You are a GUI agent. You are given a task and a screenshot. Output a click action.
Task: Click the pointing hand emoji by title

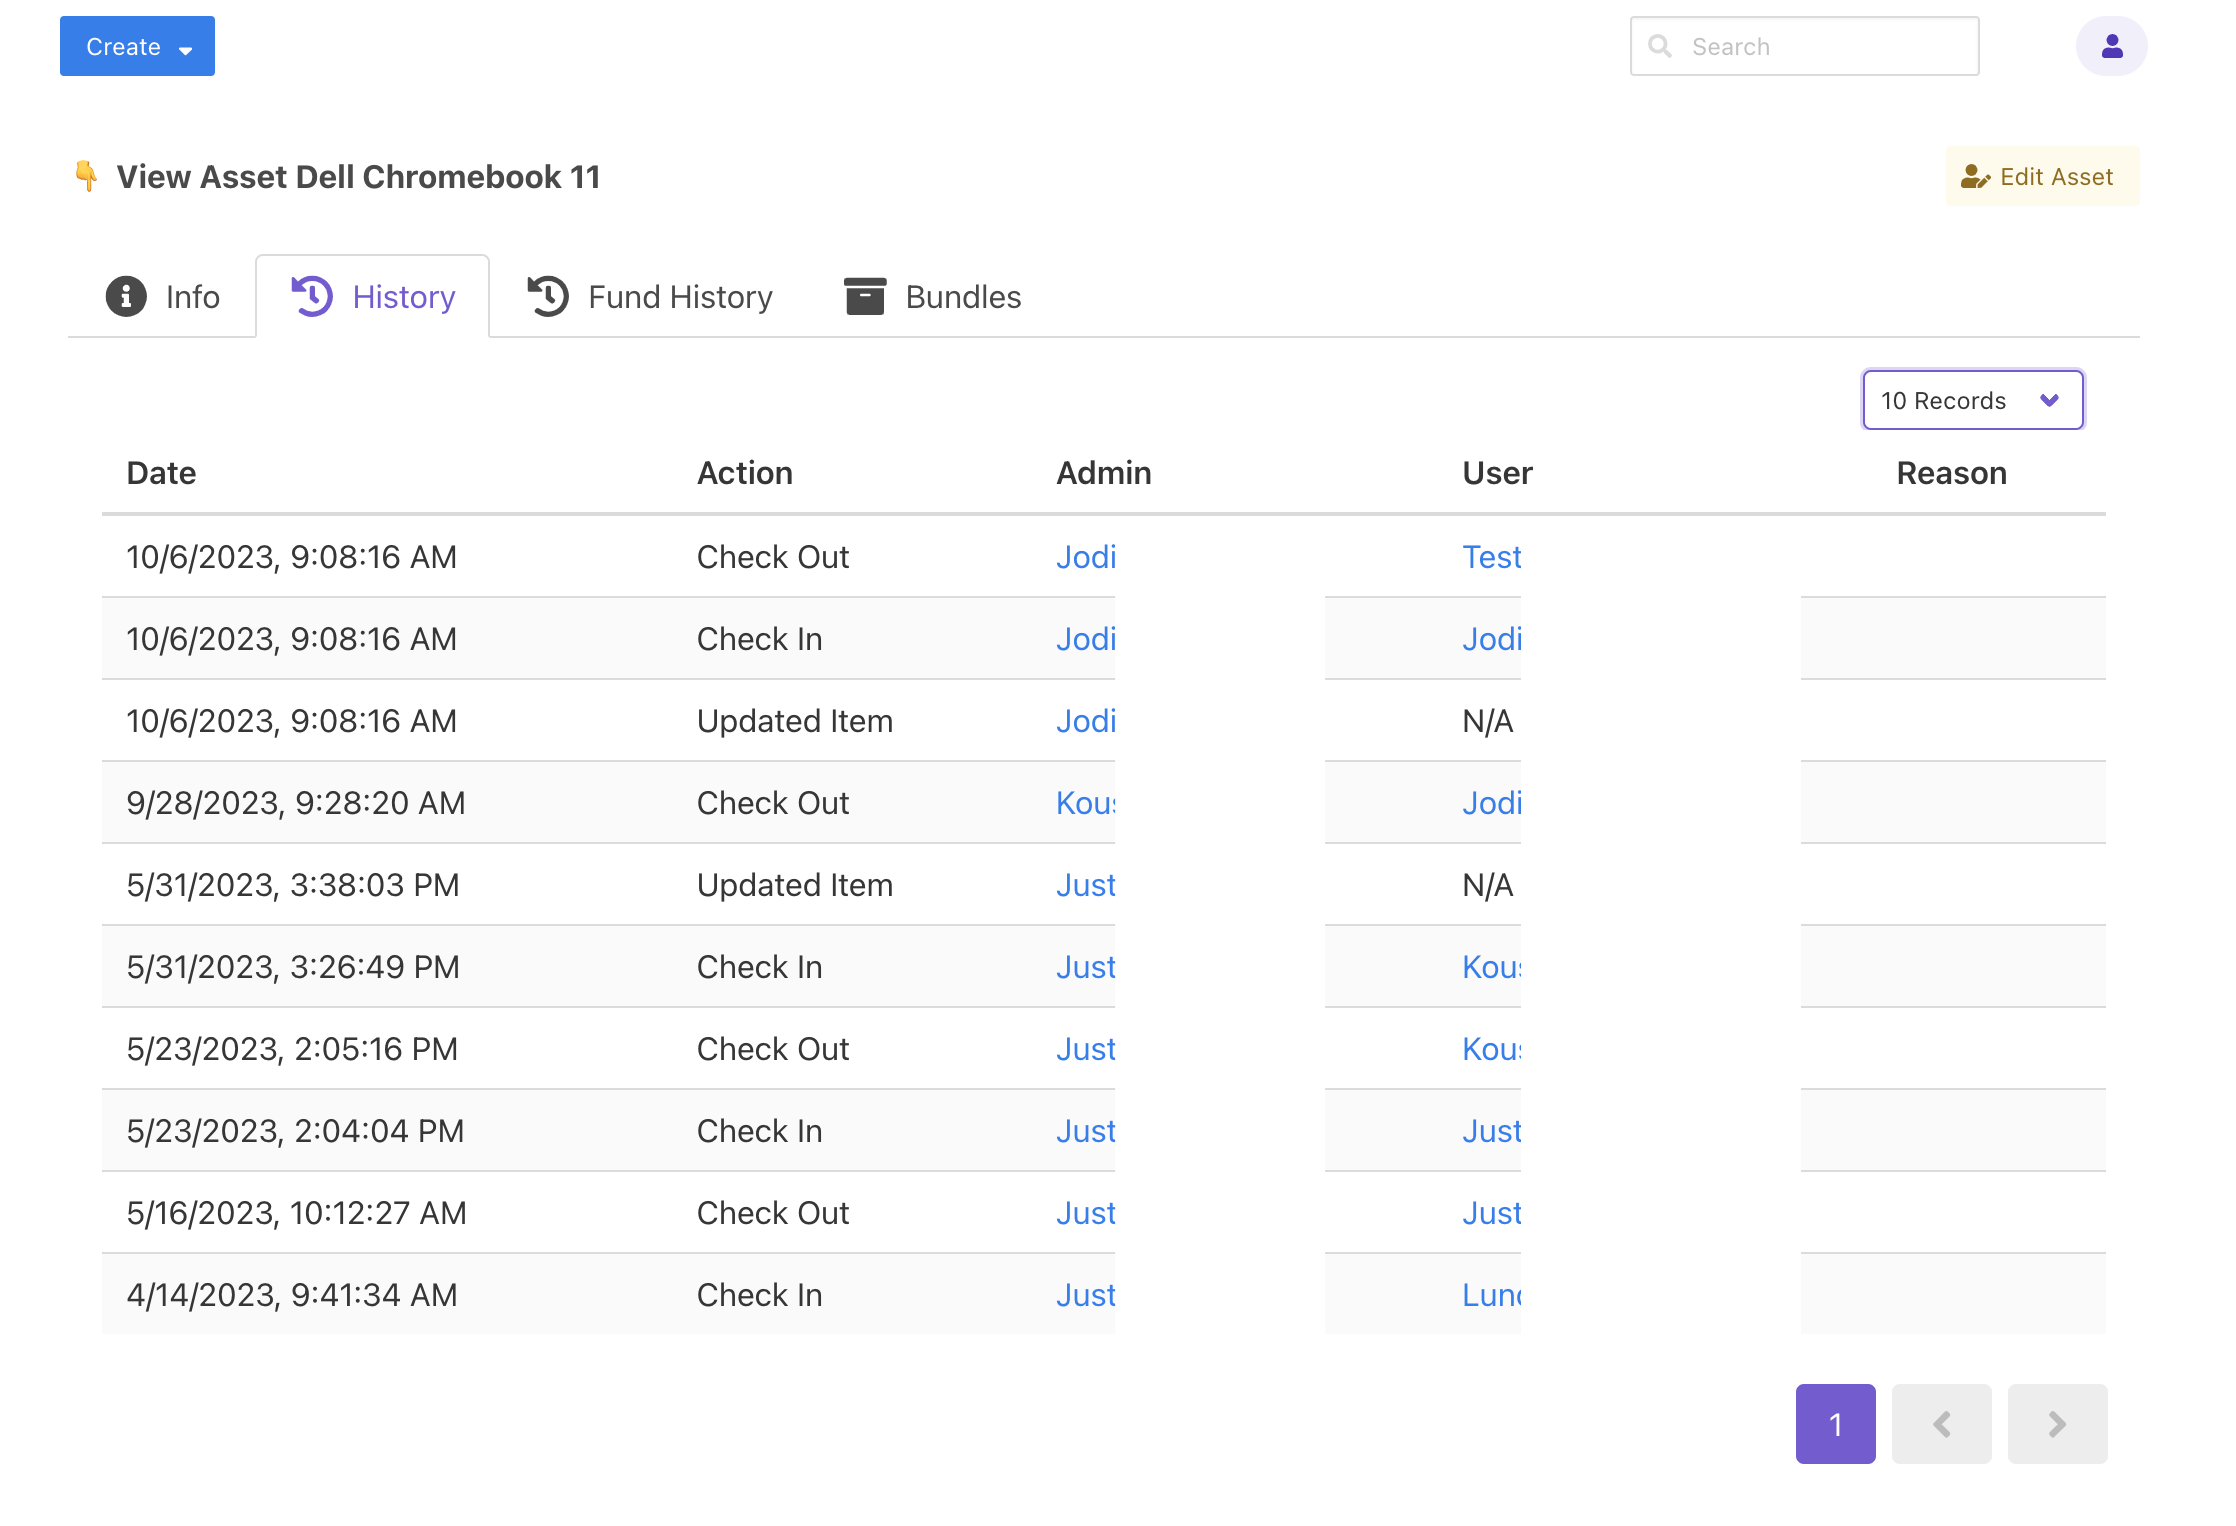(x=86, y=176)
